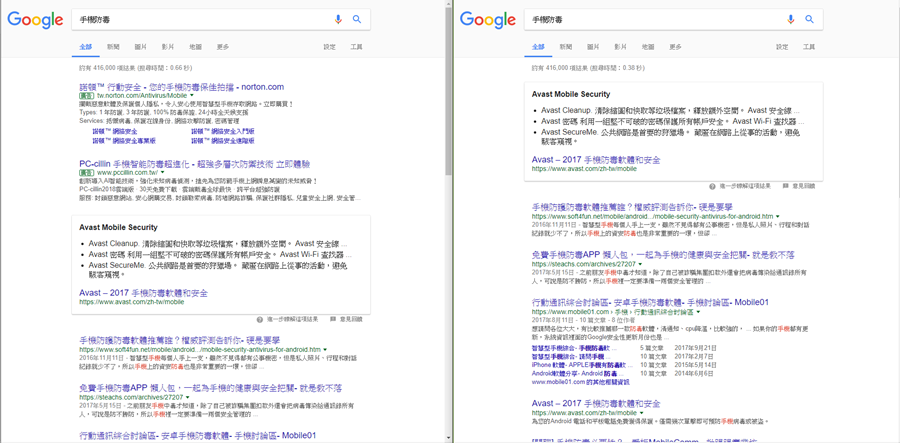Click the search text field in right window
The image size is (900, 443).
click(x=650, y=19)
